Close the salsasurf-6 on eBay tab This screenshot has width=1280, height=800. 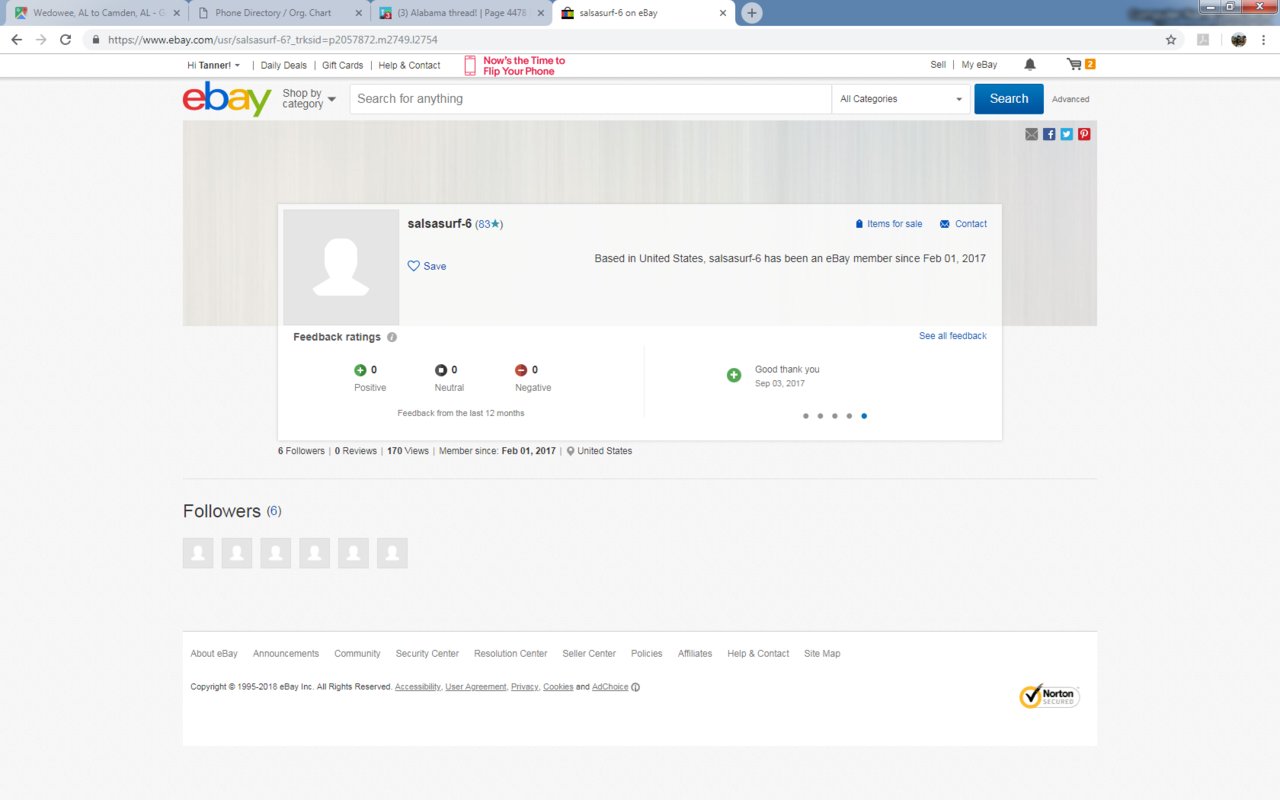click(723, 13)
